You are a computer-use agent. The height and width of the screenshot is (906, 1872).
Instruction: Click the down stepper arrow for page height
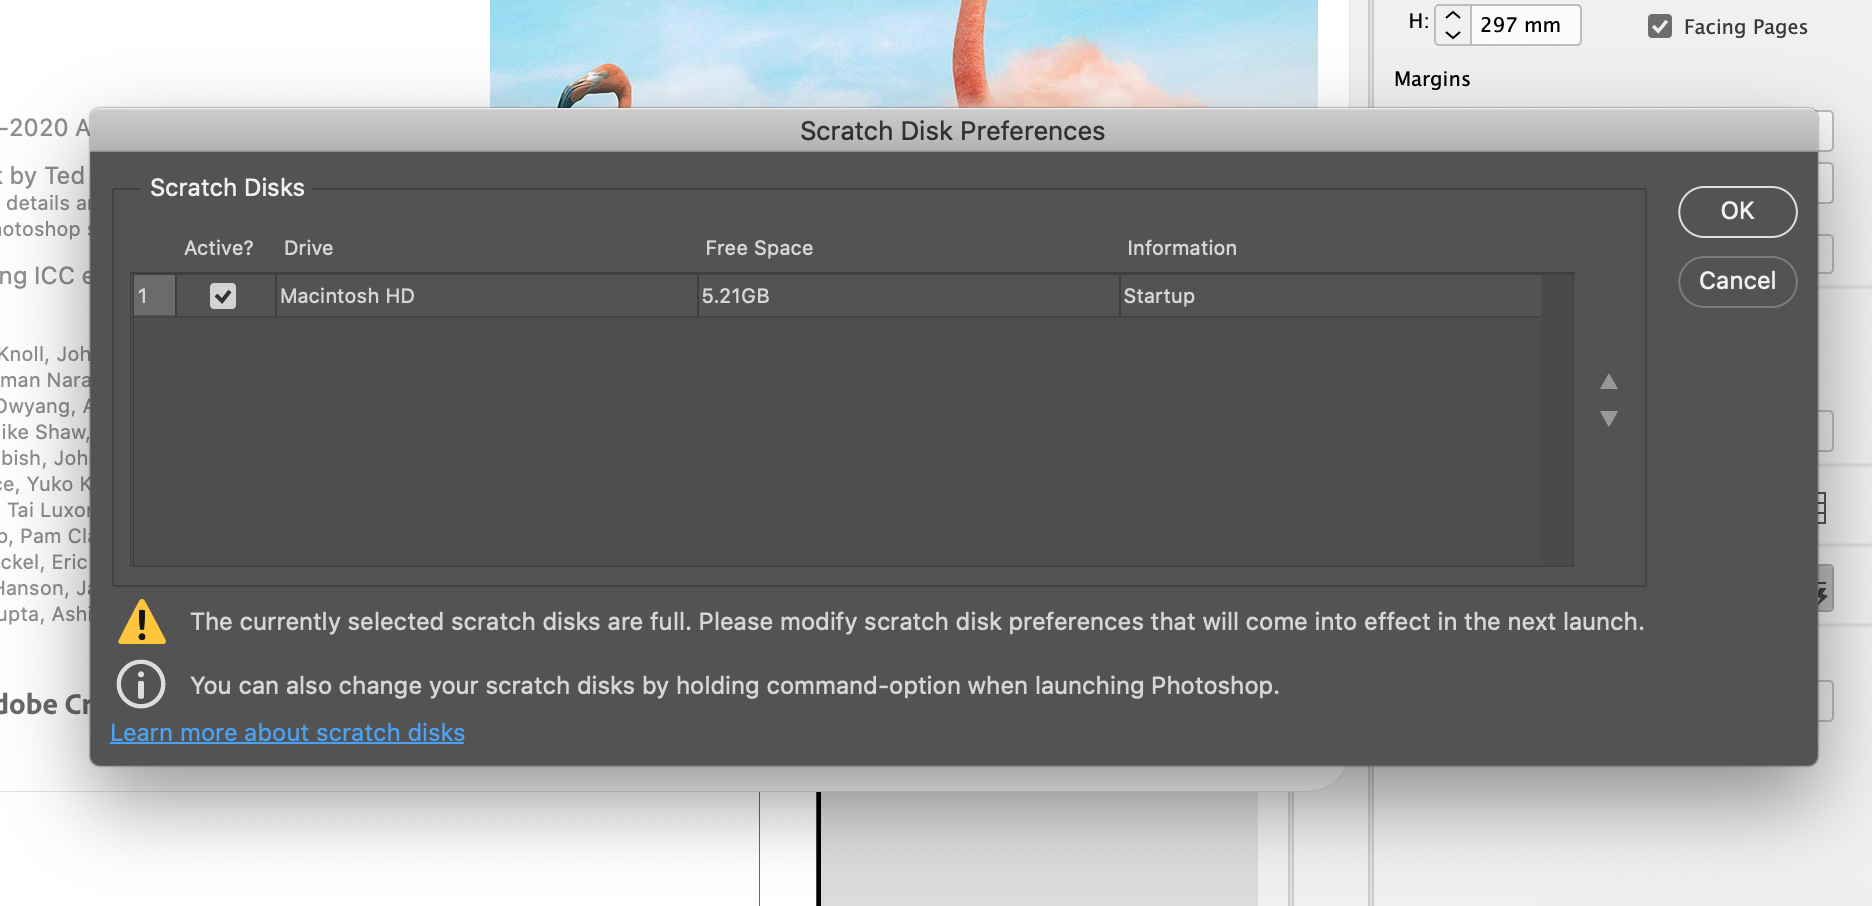coord(1451,36)
